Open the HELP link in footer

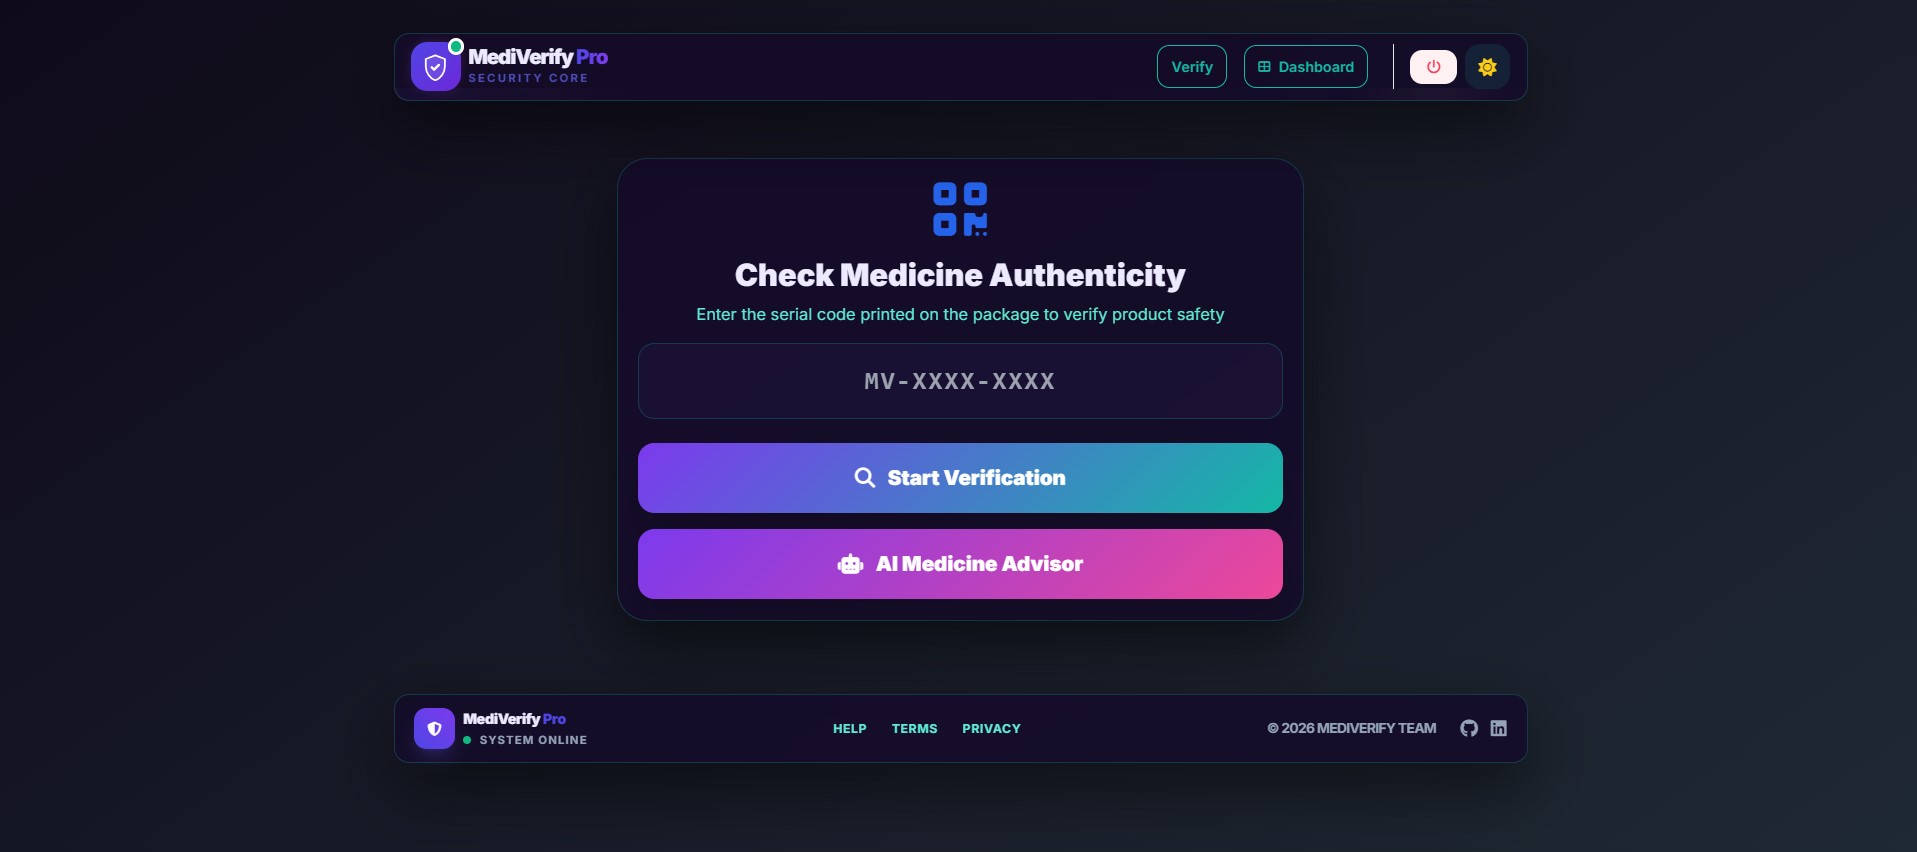point(849,729)
